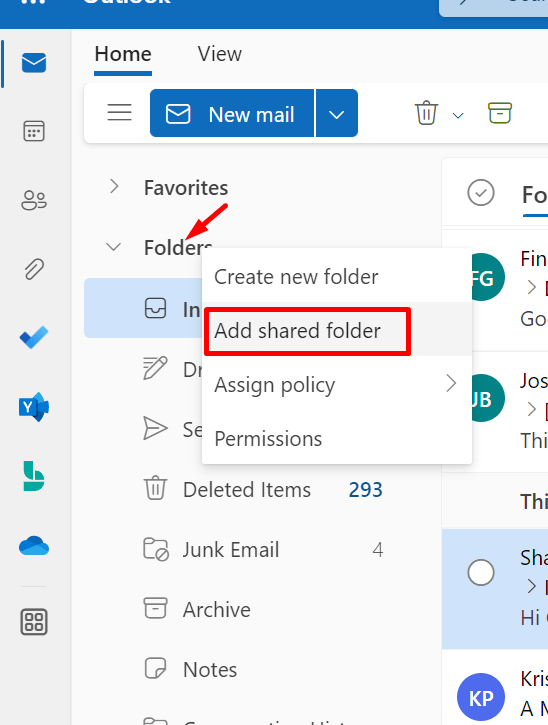
Task: Click the KP sender avatar
Action: [480, 697]
